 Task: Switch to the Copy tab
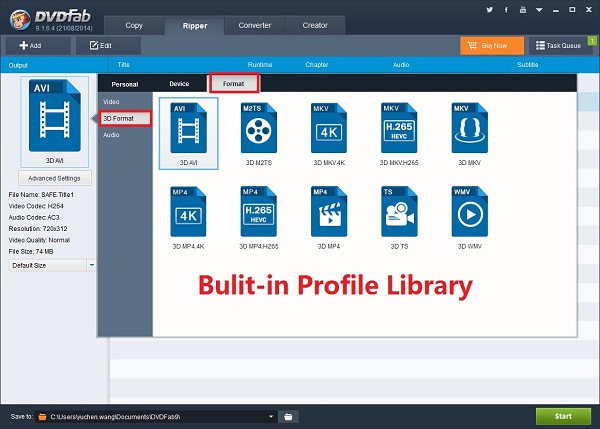coord(134,25)
